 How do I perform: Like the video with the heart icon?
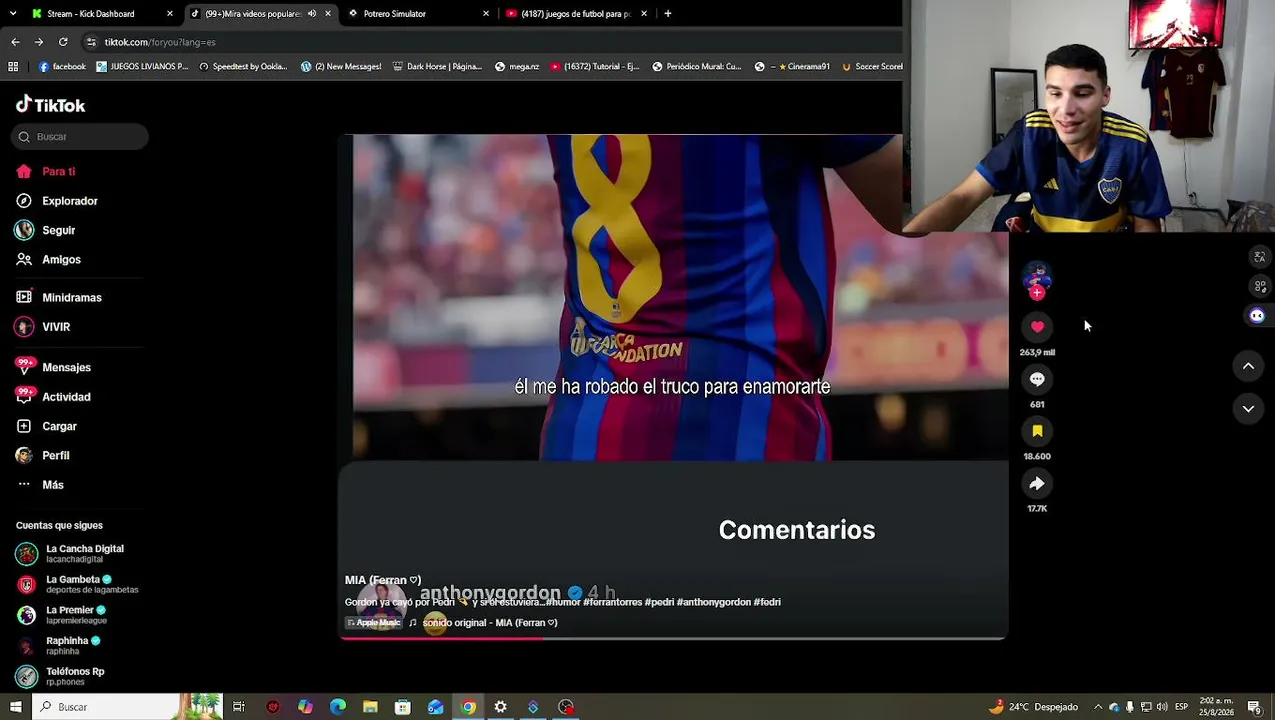tap(1037, 327)
